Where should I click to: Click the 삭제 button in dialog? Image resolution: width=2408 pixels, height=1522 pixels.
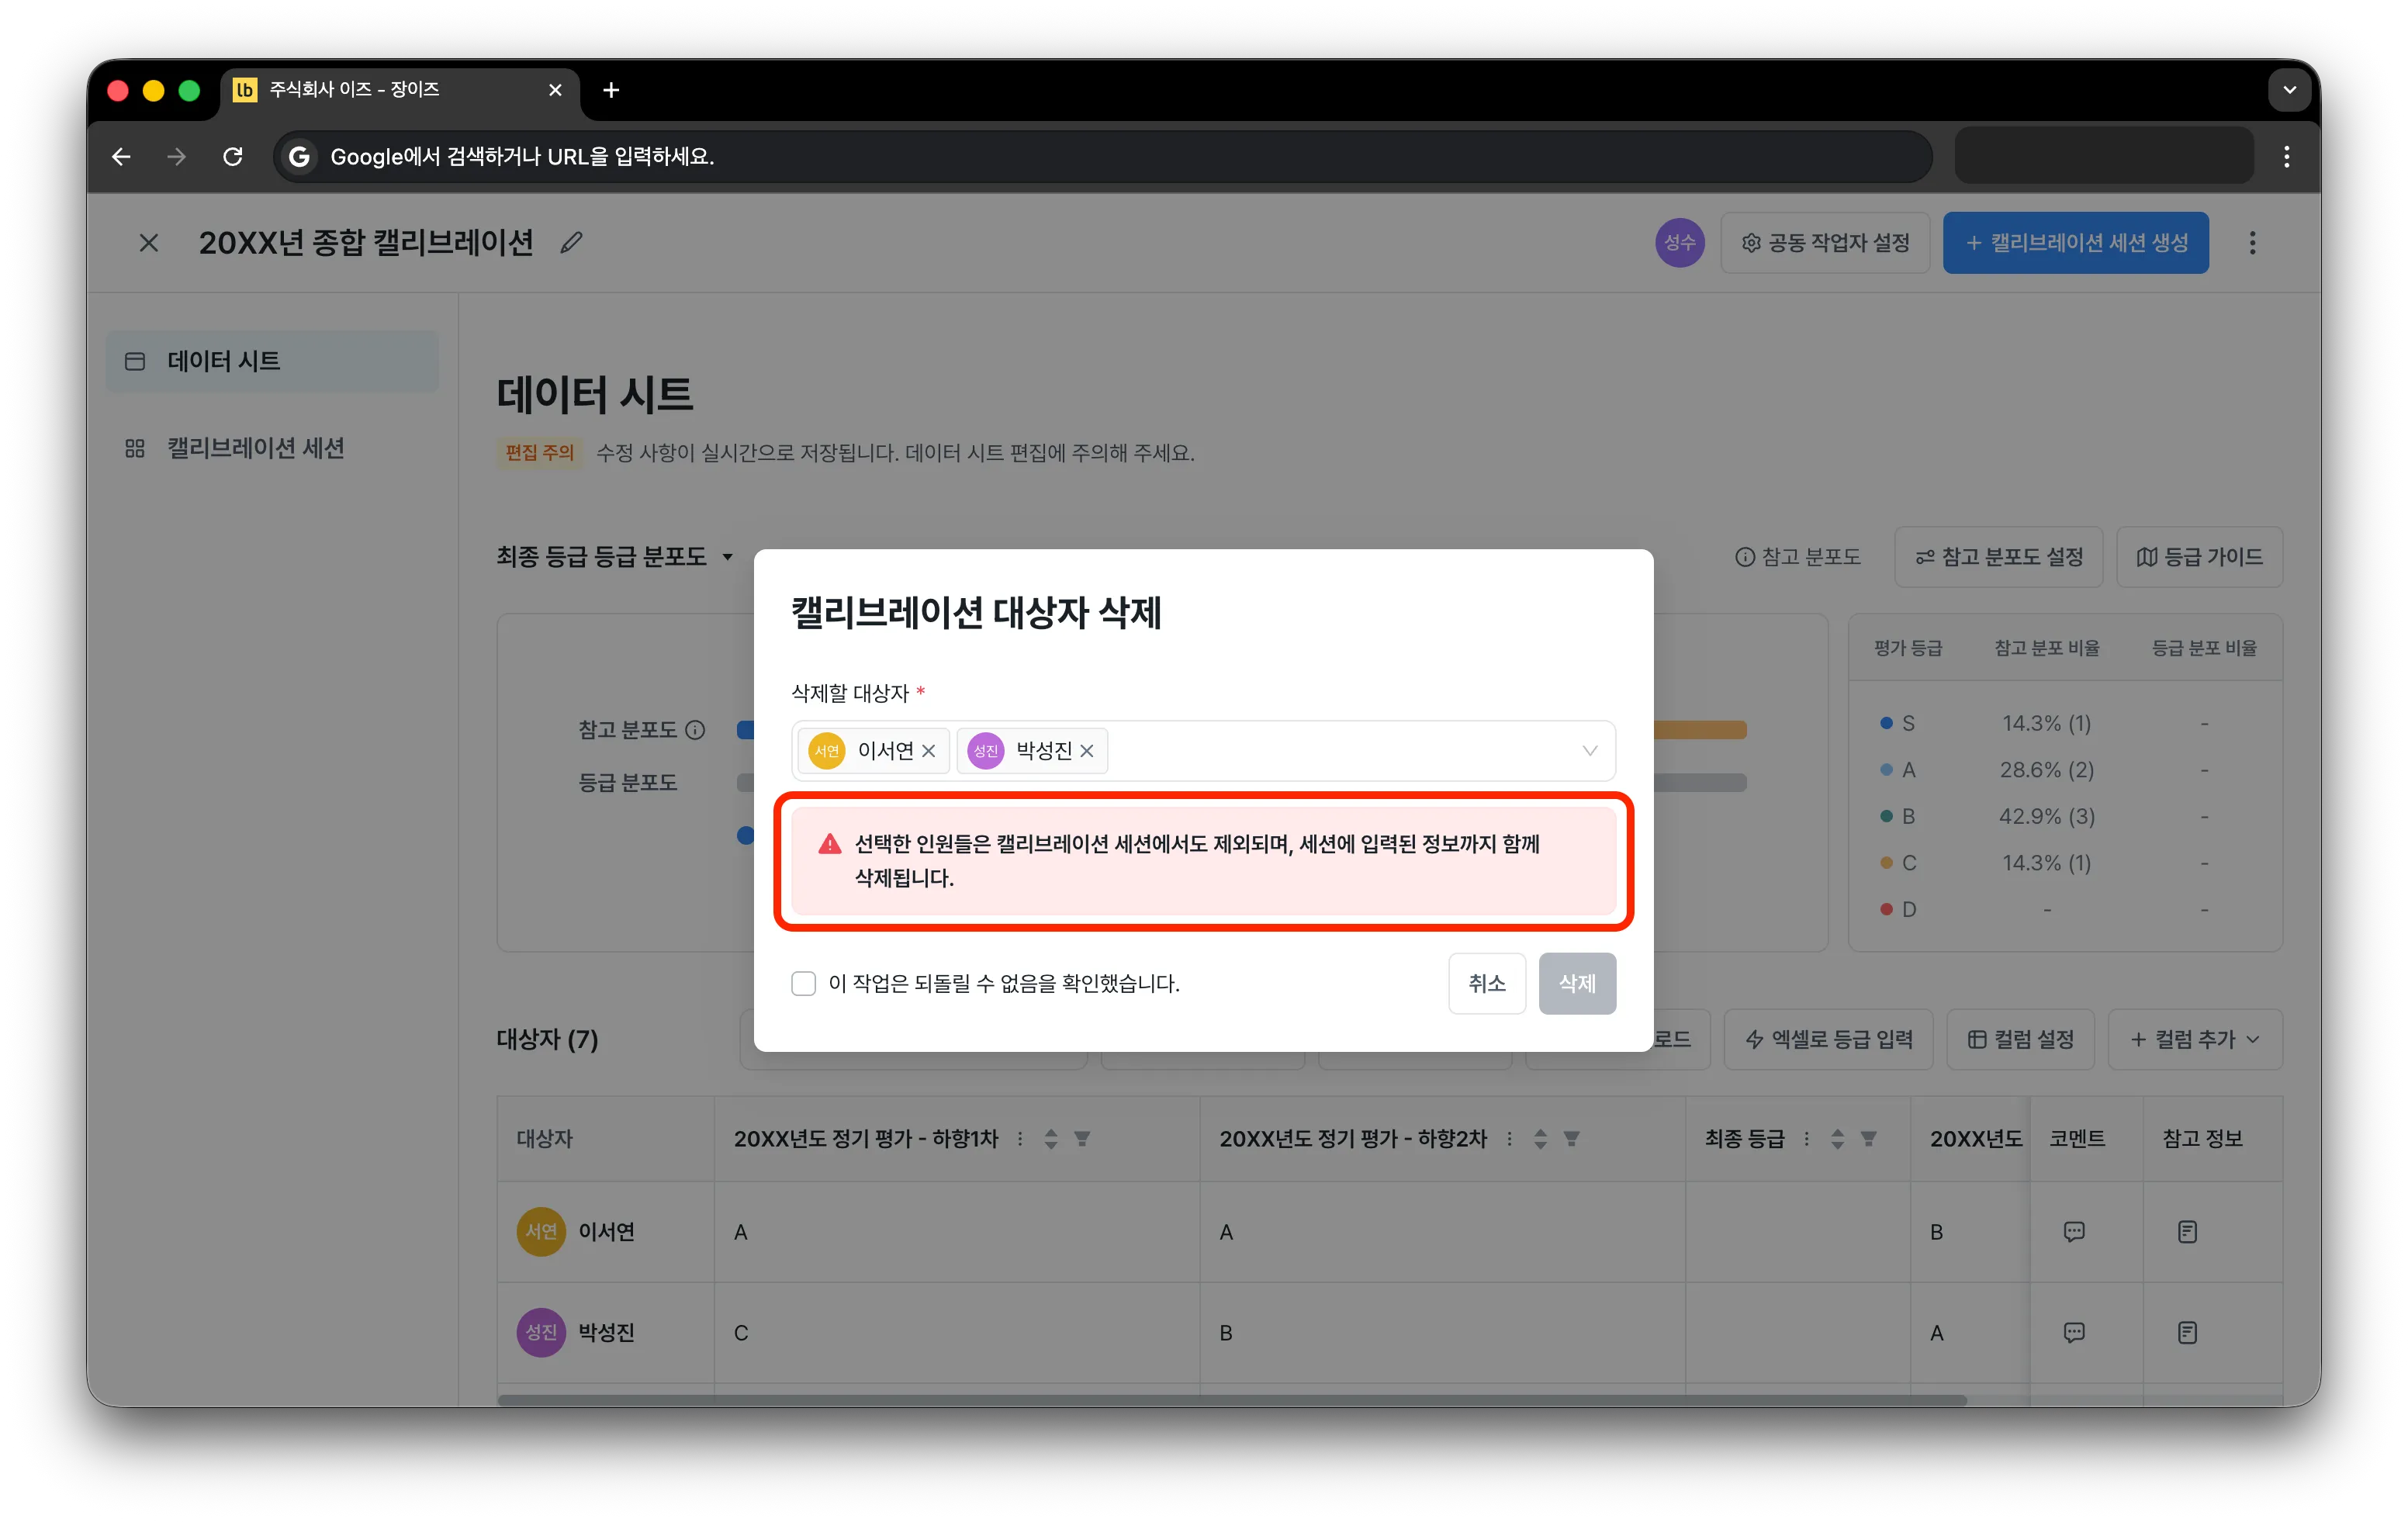(1576, 983)
